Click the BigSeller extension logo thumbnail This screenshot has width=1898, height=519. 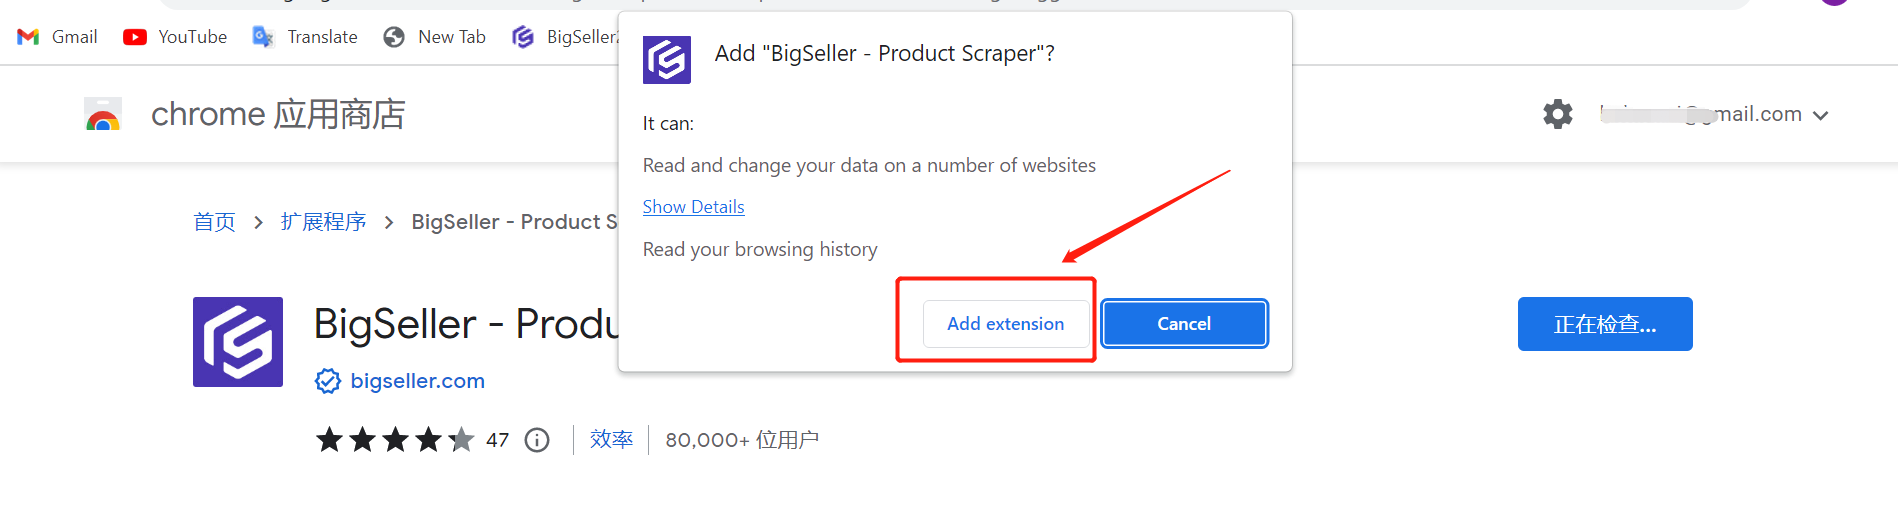[238, 342]
